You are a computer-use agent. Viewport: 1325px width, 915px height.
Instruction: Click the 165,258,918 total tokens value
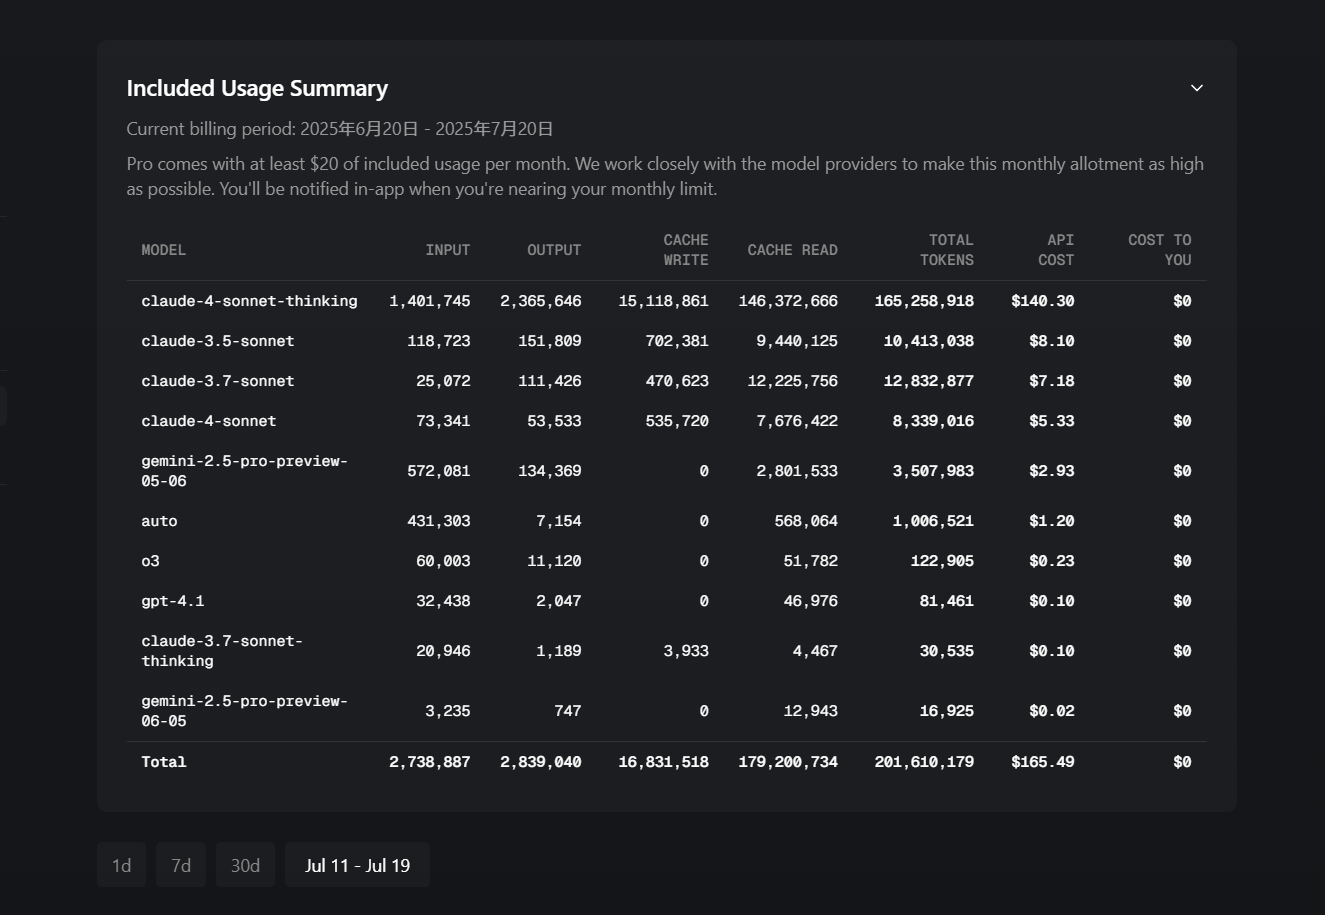click(924, 301)
